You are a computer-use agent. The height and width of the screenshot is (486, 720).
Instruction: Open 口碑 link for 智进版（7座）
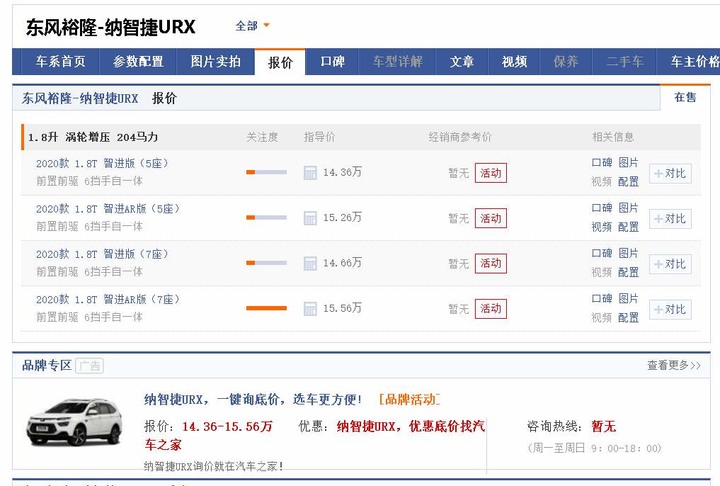[602, 253]
